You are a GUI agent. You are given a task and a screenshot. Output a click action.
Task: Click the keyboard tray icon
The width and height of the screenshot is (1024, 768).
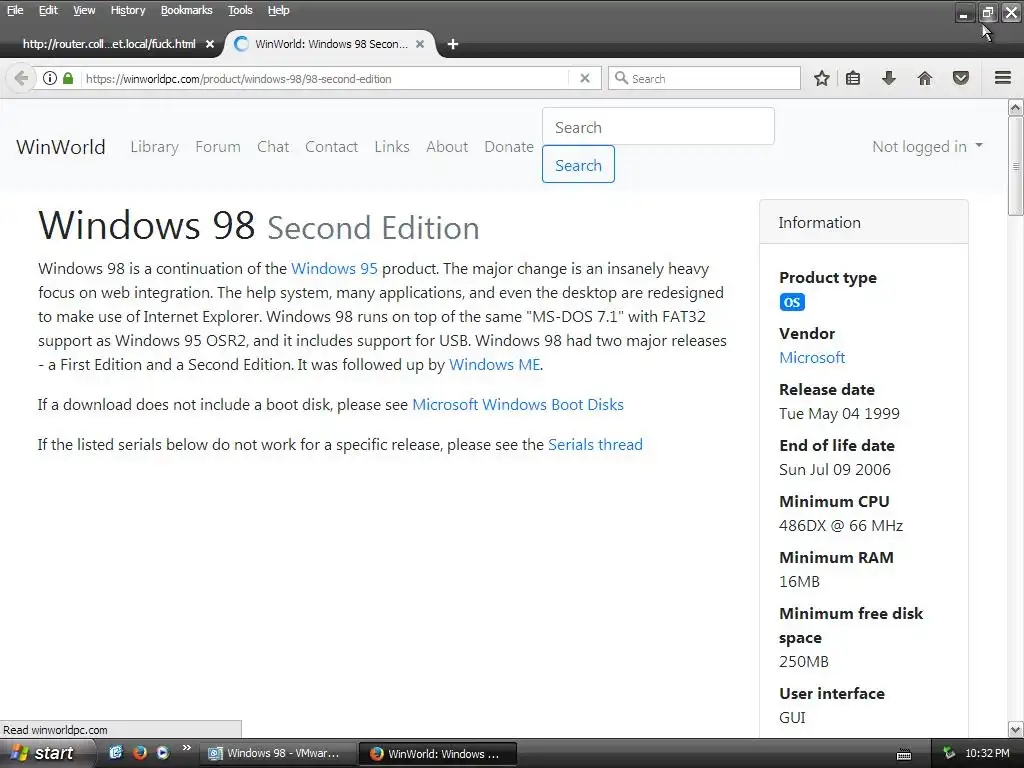[904, 754]
